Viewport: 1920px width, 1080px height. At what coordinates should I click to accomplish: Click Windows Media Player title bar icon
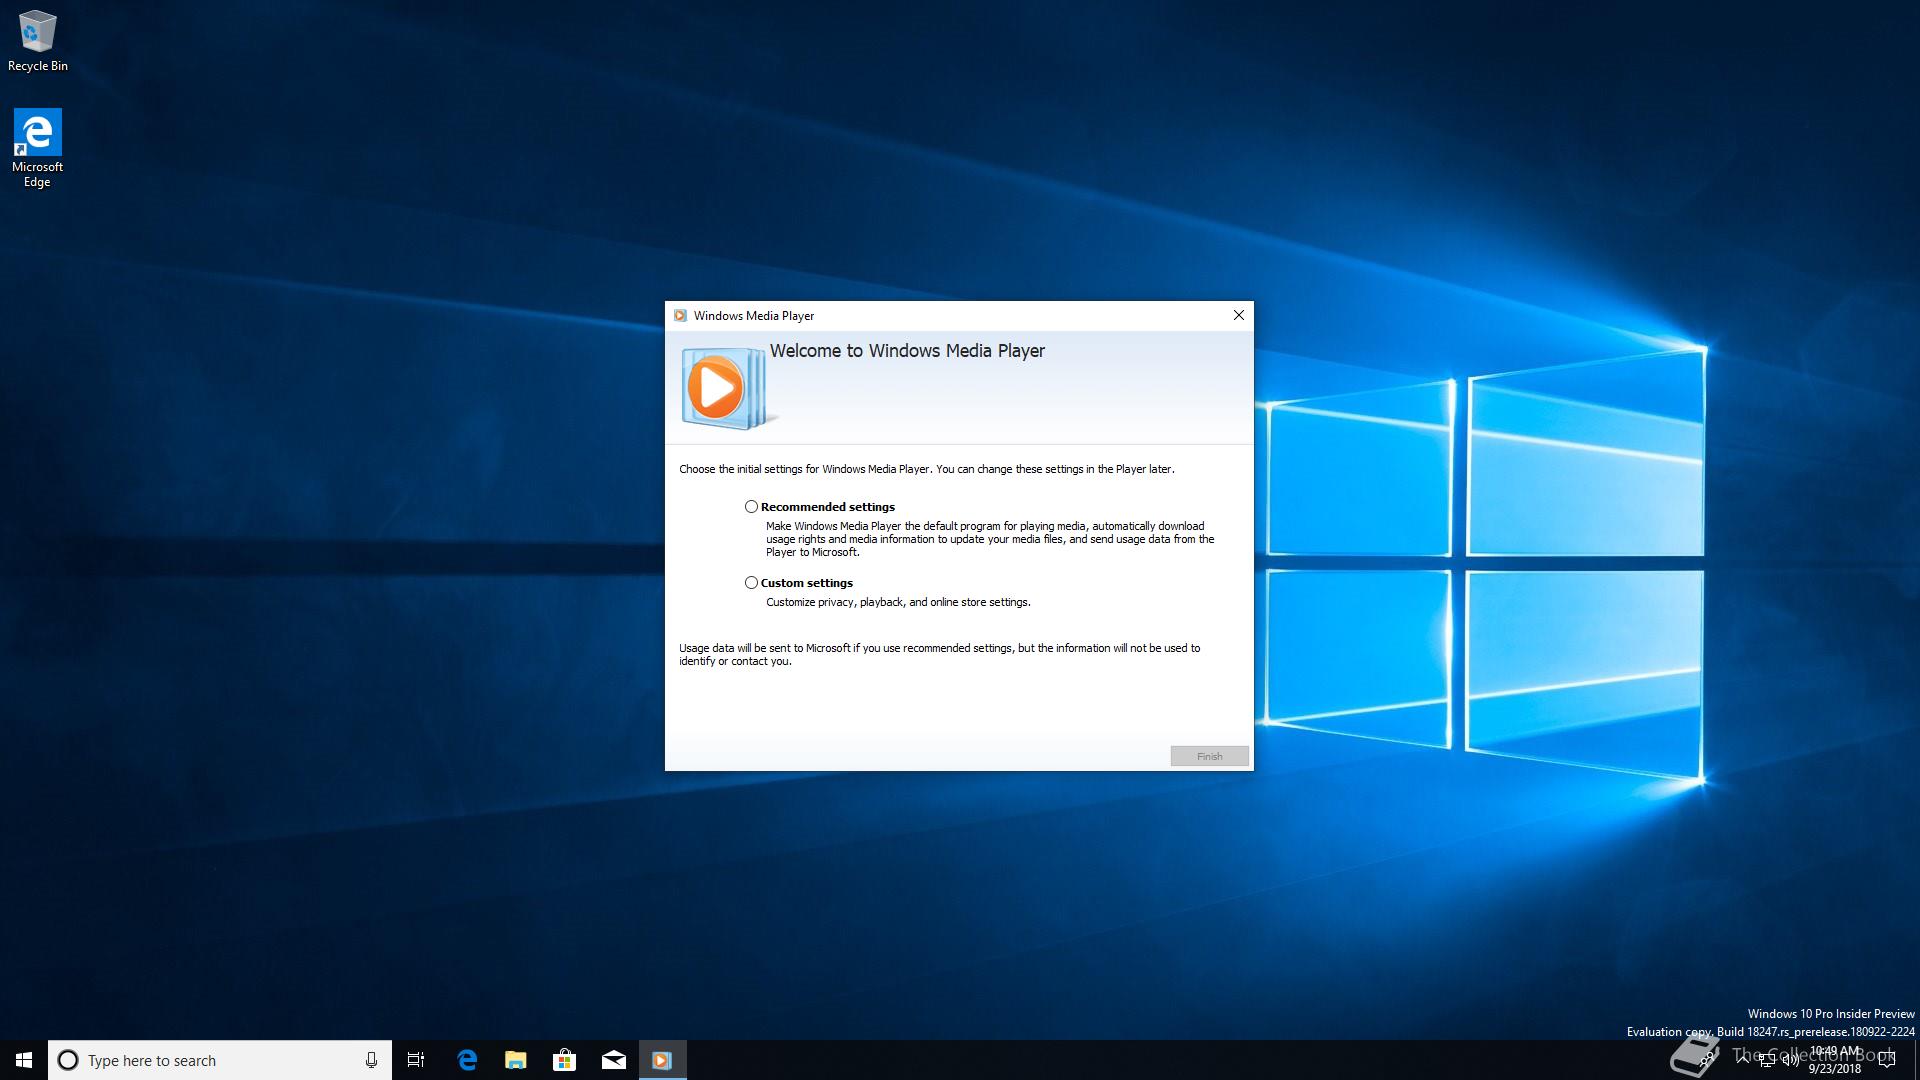[680, 316]
